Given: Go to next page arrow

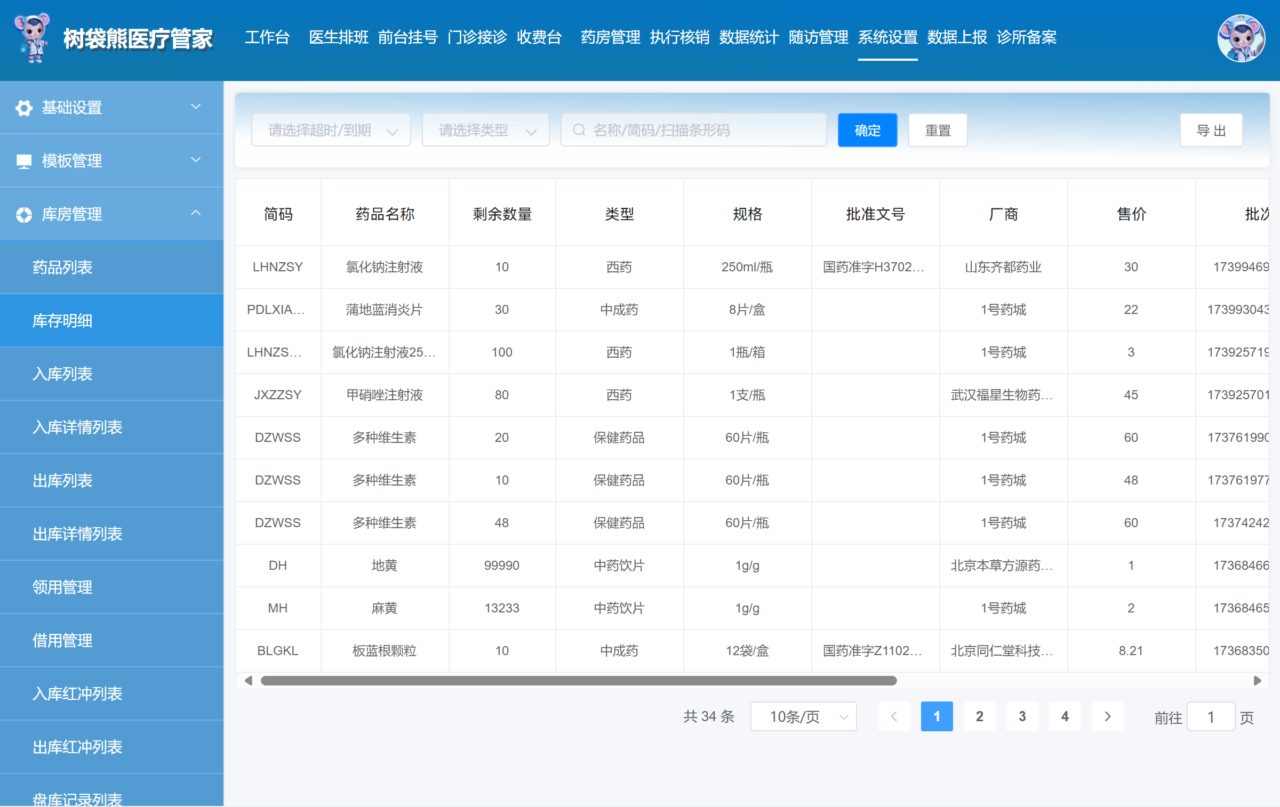Looking at the screenshot, I should tap(1107, 716).
